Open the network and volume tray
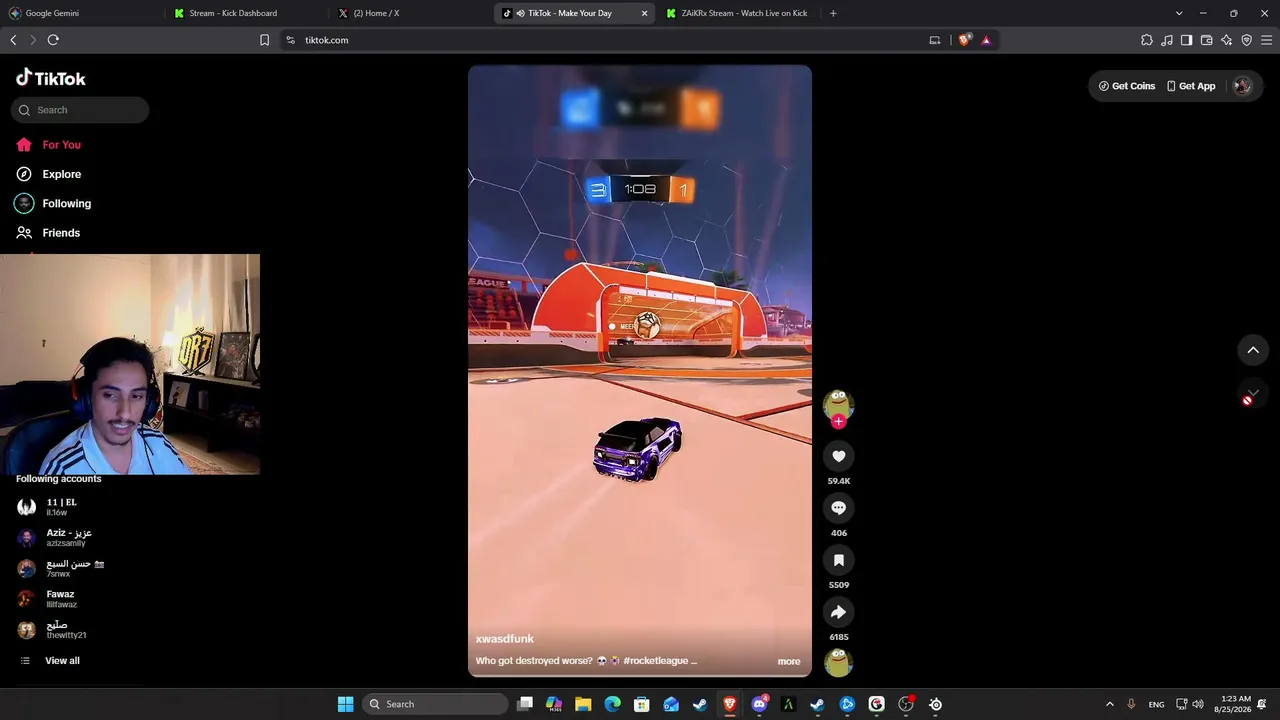The image size is (1280, 720). tap(1190, 704)
